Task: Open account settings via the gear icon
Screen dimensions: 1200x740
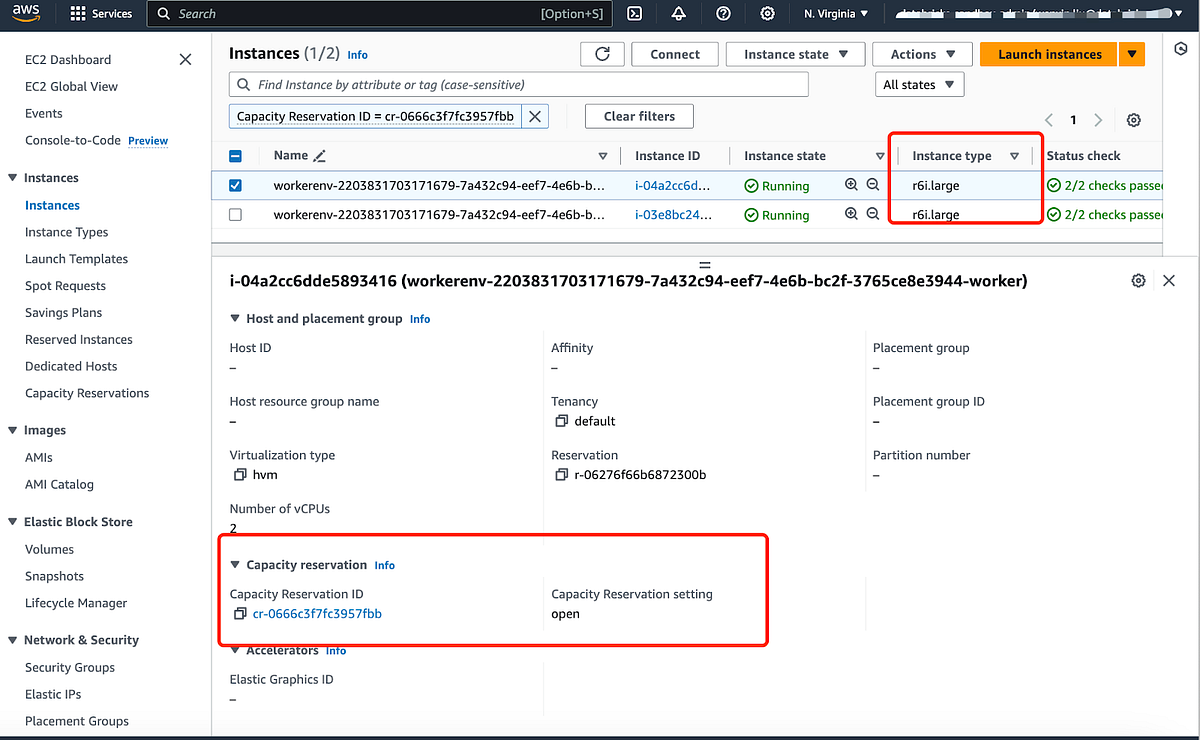Action: (766, 14)
